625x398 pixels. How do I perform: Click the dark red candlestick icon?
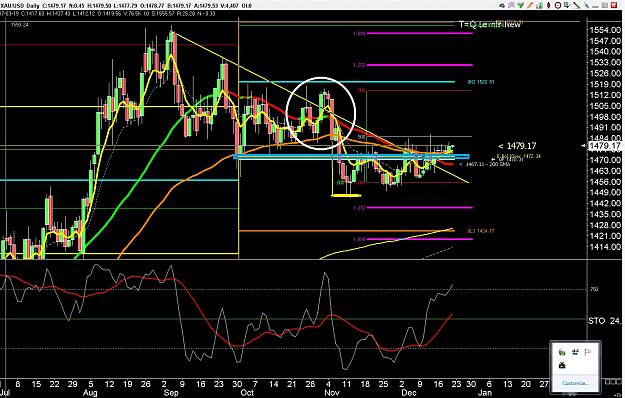click(x=548, y=5)
